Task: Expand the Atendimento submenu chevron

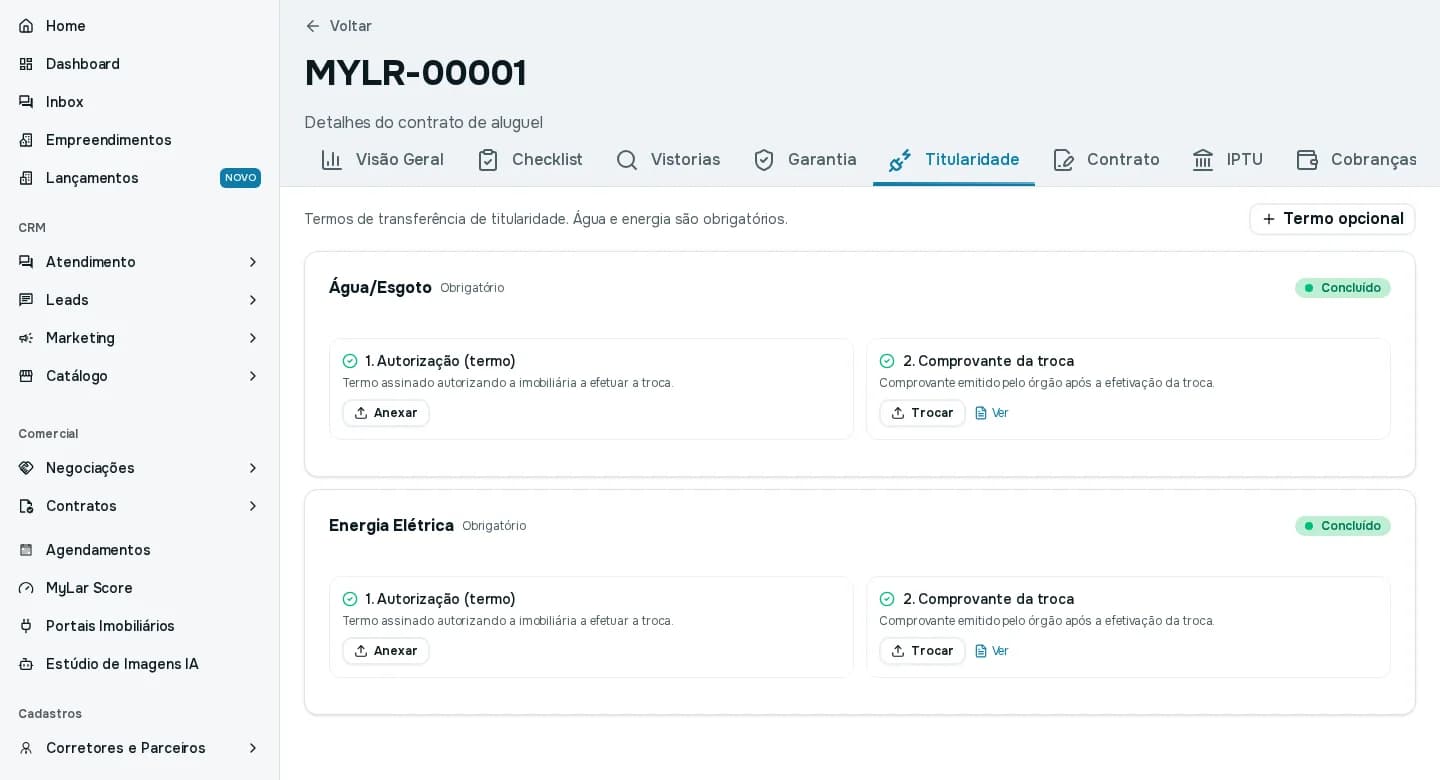Action: (253, 262)
